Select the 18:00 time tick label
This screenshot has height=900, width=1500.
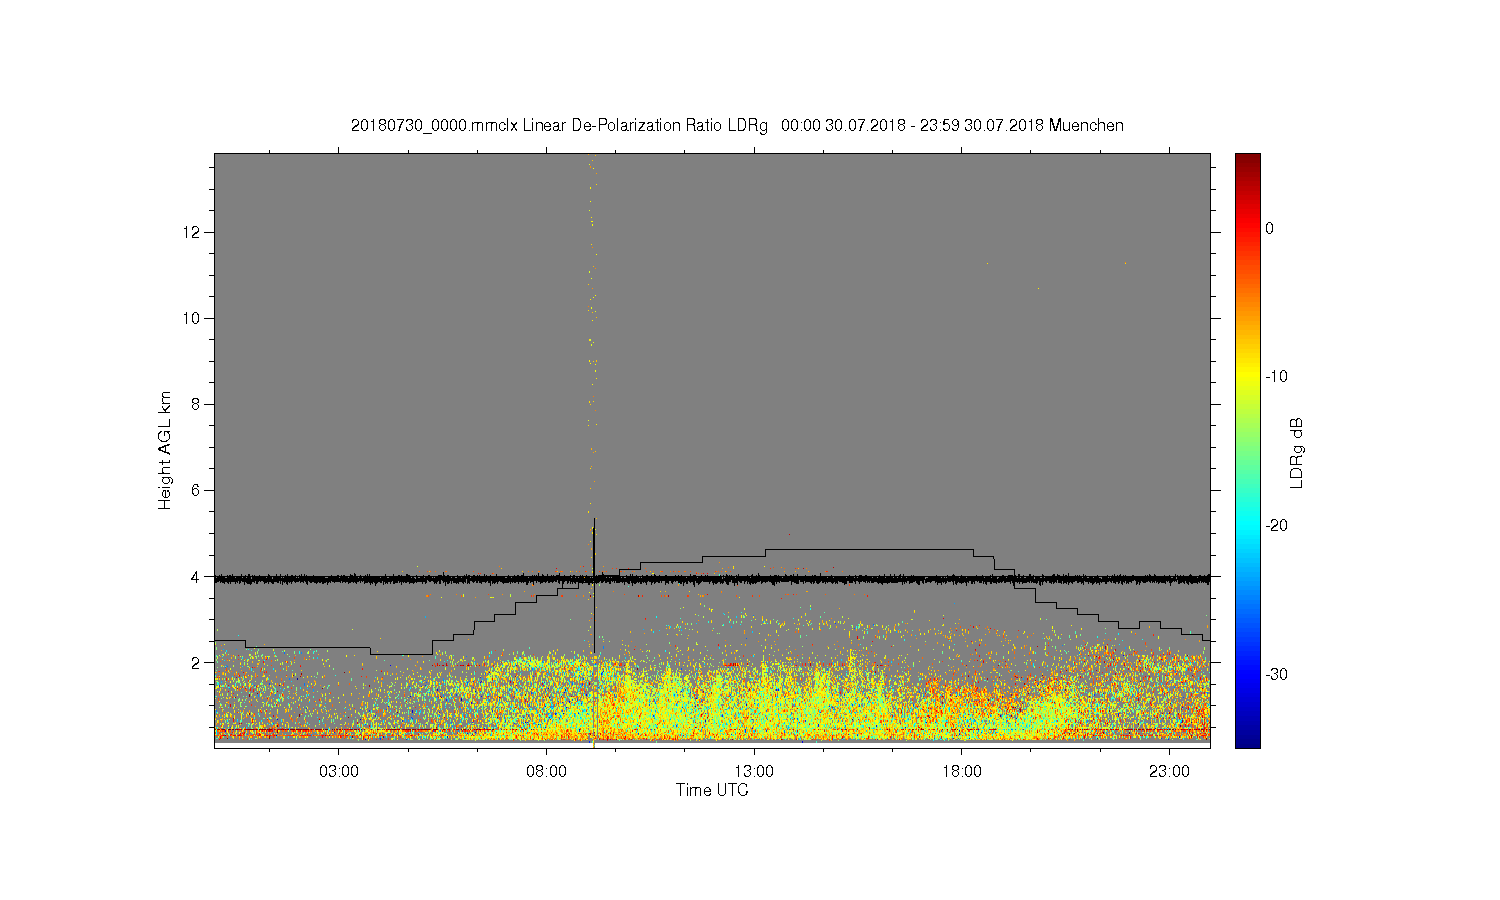962,771
